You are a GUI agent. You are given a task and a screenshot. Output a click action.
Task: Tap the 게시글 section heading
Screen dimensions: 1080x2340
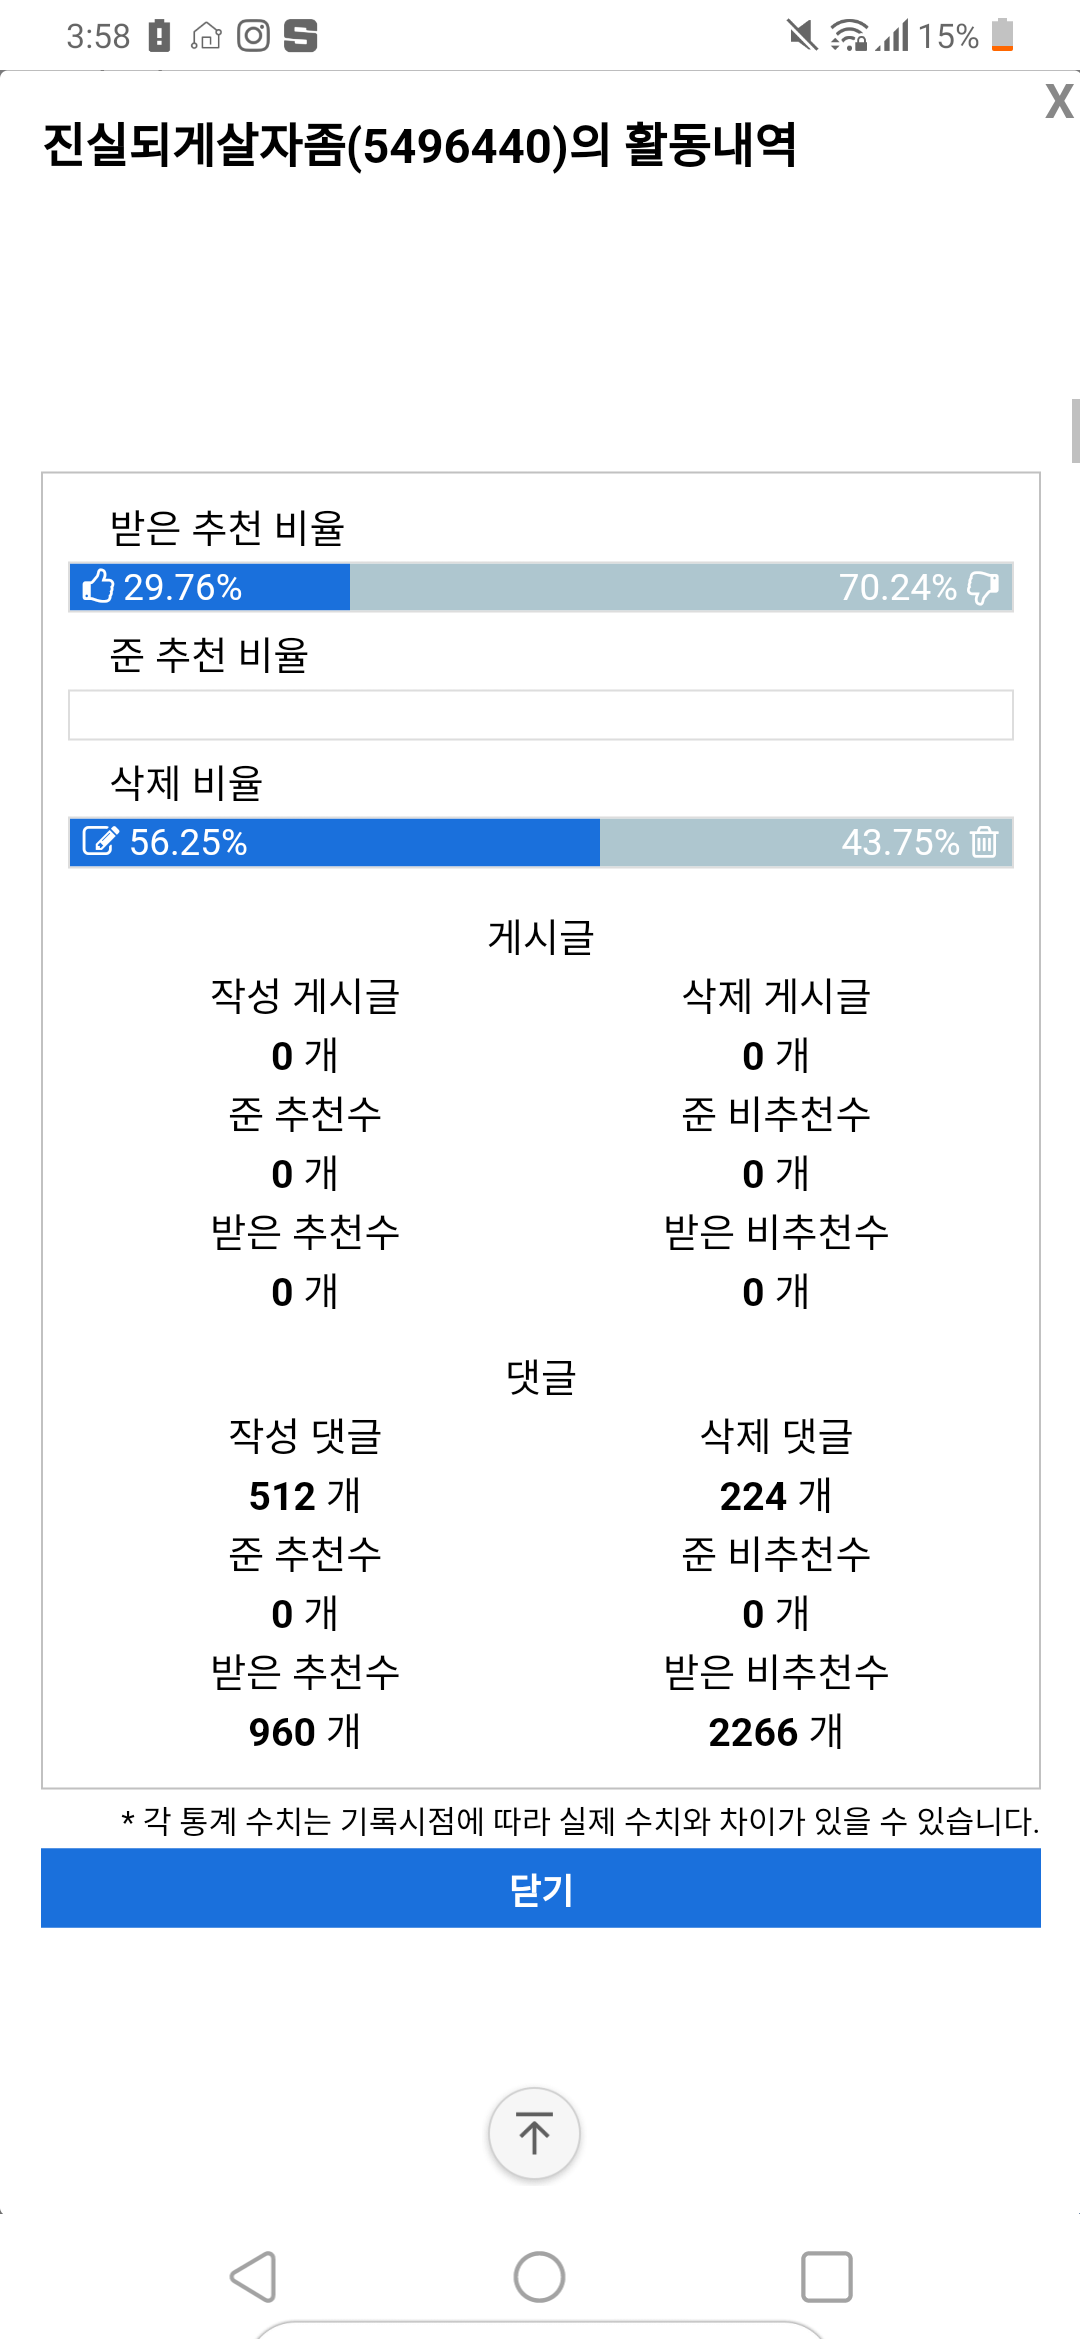540,937
